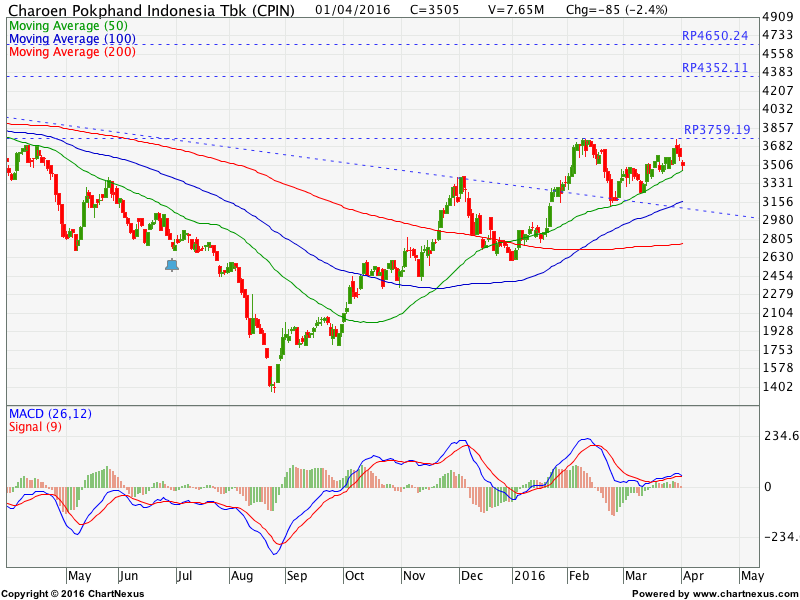Click the Mar label on time axis
Screen dimensions: 800x600
click(636, 576)
